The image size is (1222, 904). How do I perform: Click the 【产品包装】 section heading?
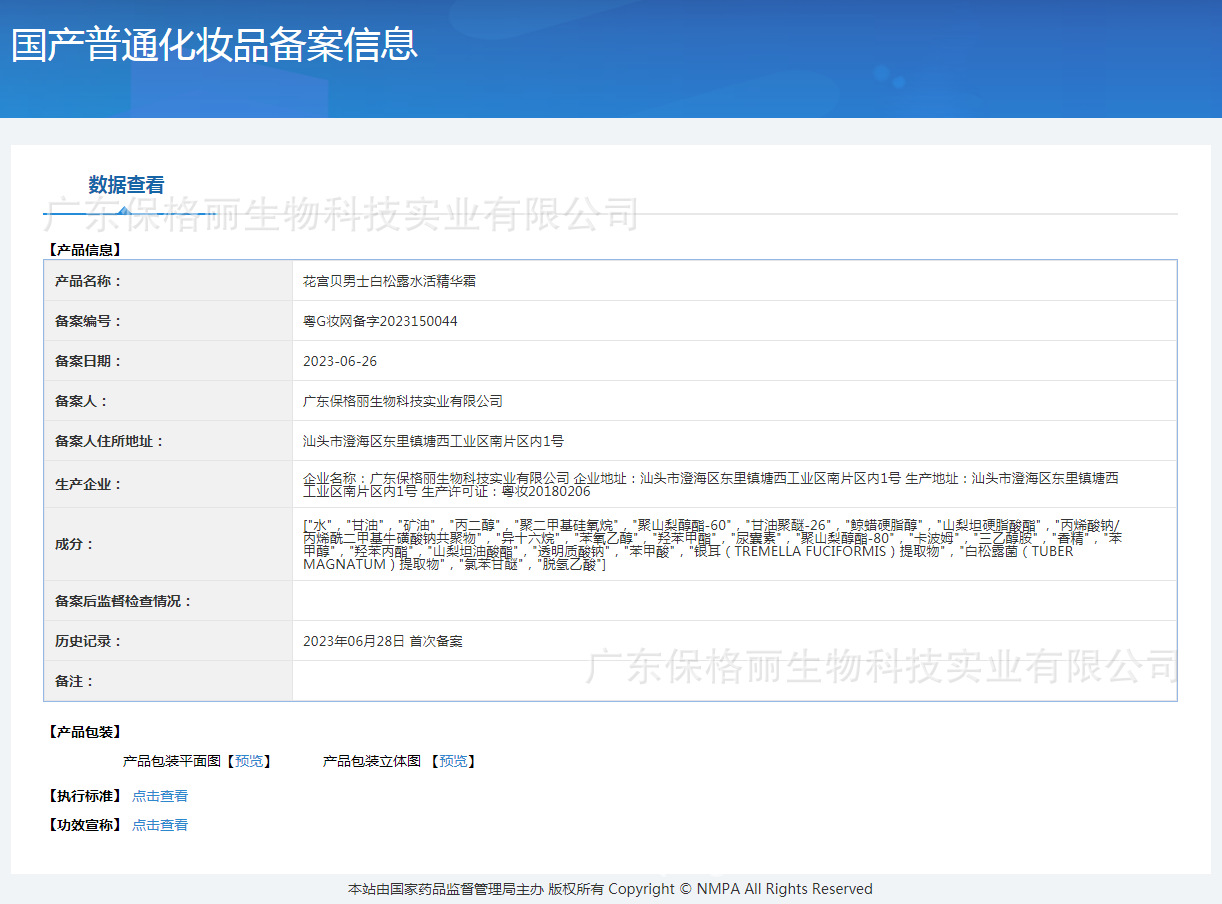tap(84, 732)
